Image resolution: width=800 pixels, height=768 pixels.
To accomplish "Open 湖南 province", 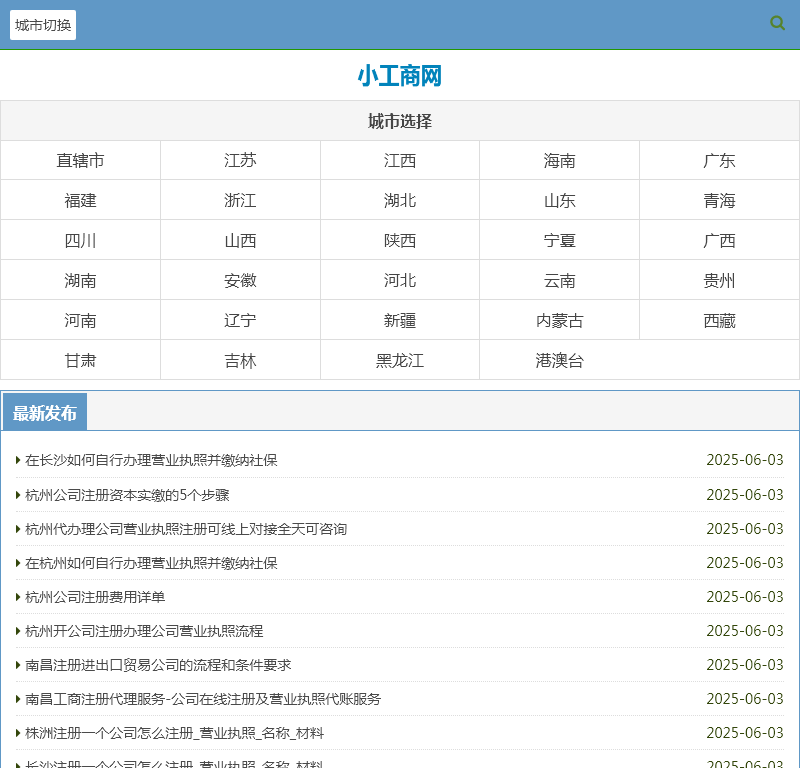I will point(80,281).
